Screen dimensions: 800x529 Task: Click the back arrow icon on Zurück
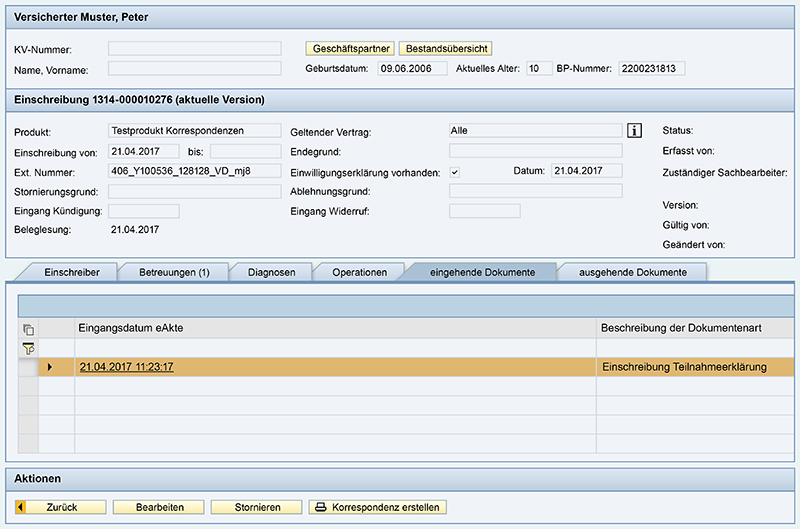(x=22, y=507)
